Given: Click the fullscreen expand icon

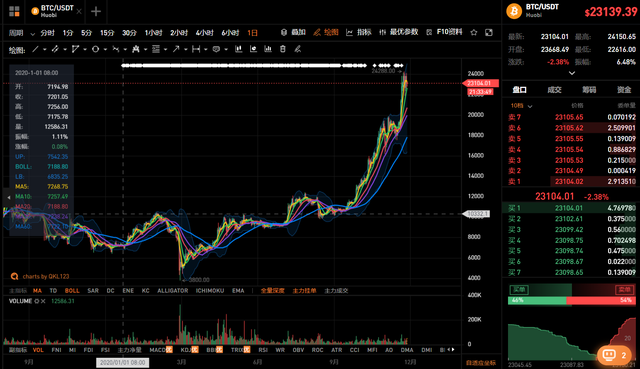Looking at the screenshot, I should coord(489,32).
